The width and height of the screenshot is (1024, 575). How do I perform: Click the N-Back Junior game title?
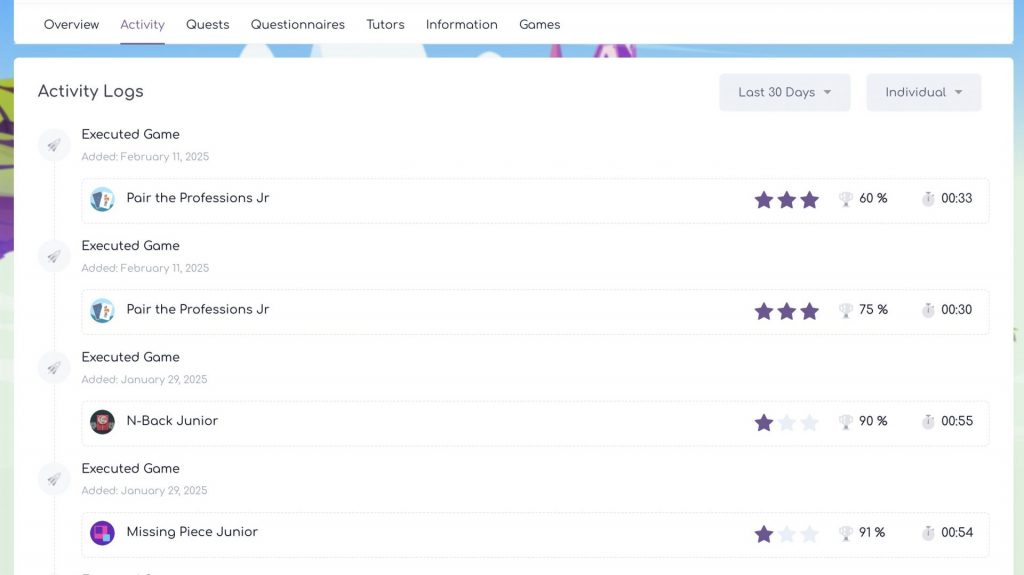point(172,421)
